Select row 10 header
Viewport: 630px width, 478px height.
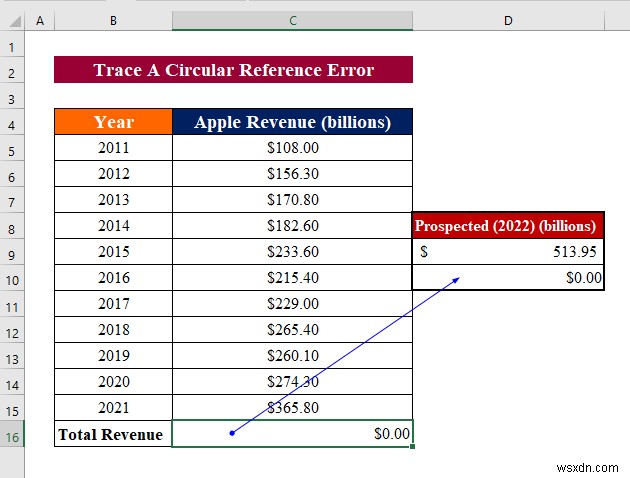tap(12, 280)
